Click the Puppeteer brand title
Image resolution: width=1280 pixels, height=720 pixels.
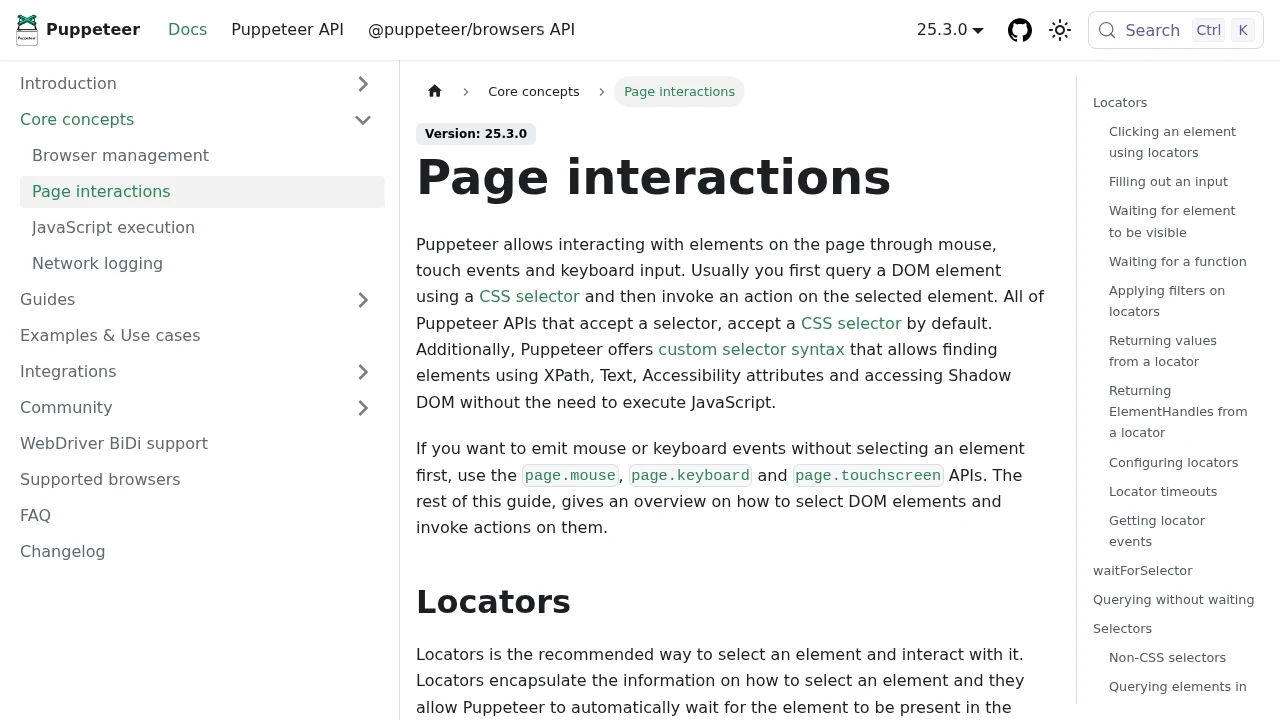[93, 30]
